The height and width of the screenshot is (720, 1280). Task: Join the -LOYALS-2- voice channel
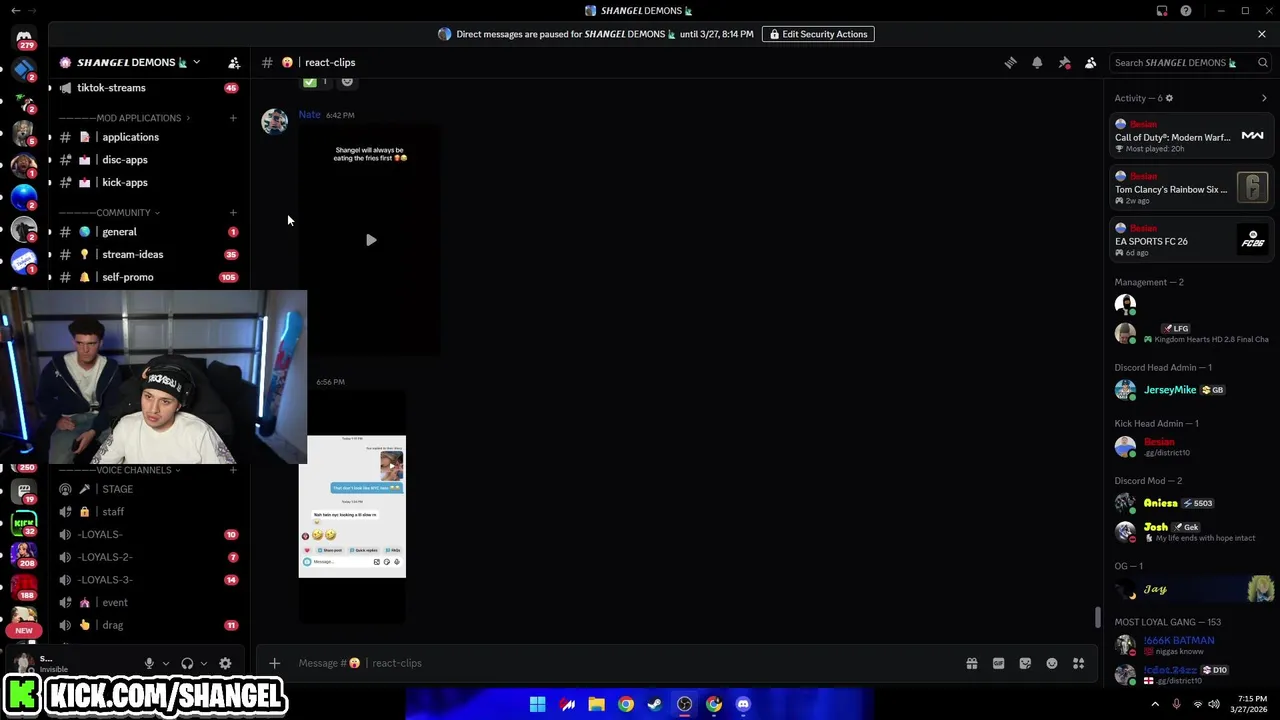pyautogui.click(x=147, y=557)
